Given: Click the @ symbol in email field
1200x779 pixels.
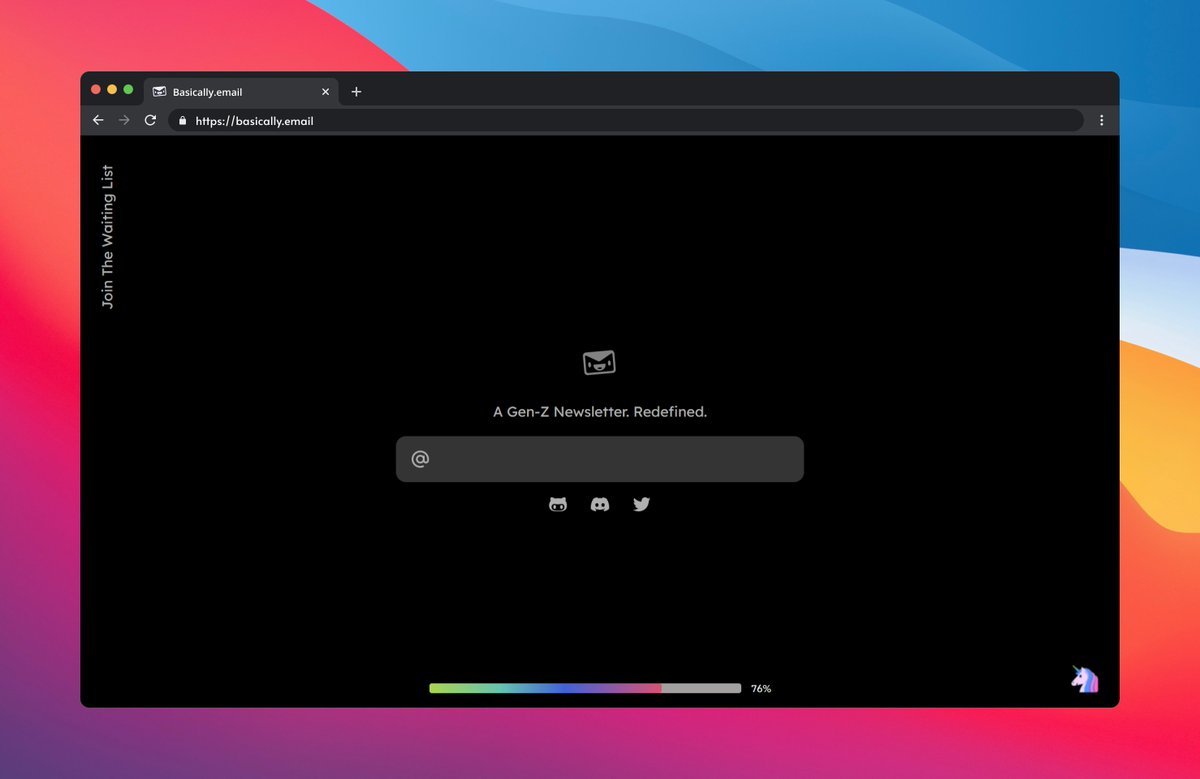Looking at the screenshot, I should coord(420,459).
